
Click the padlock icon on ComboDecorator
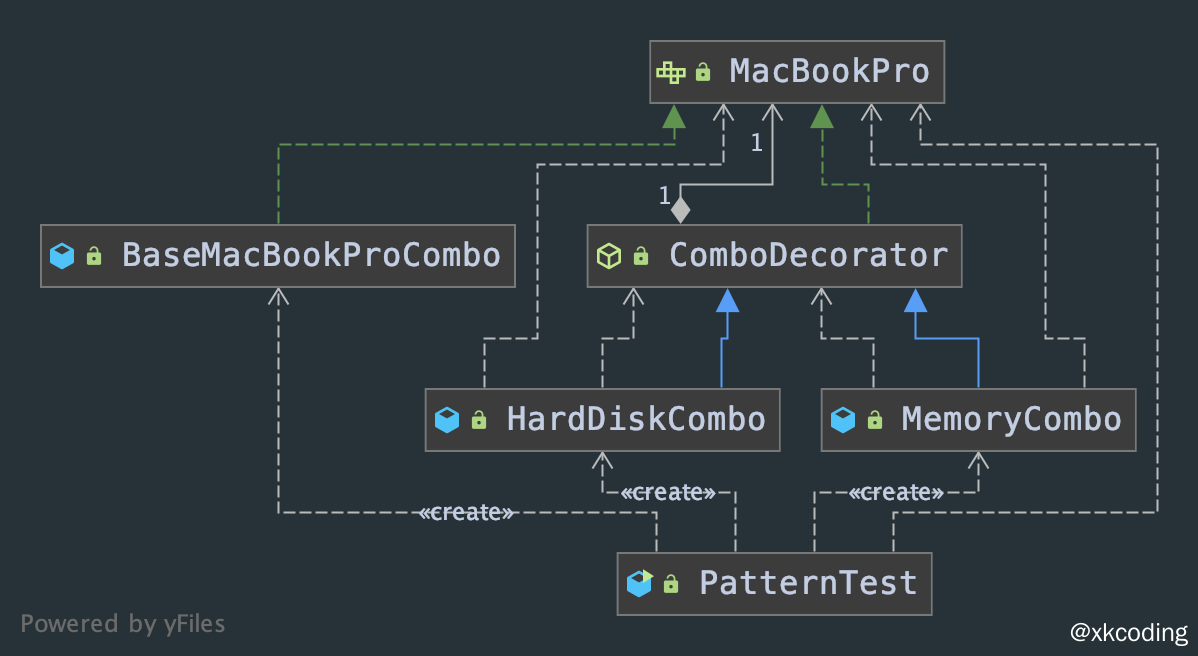[x=641, y=256]
